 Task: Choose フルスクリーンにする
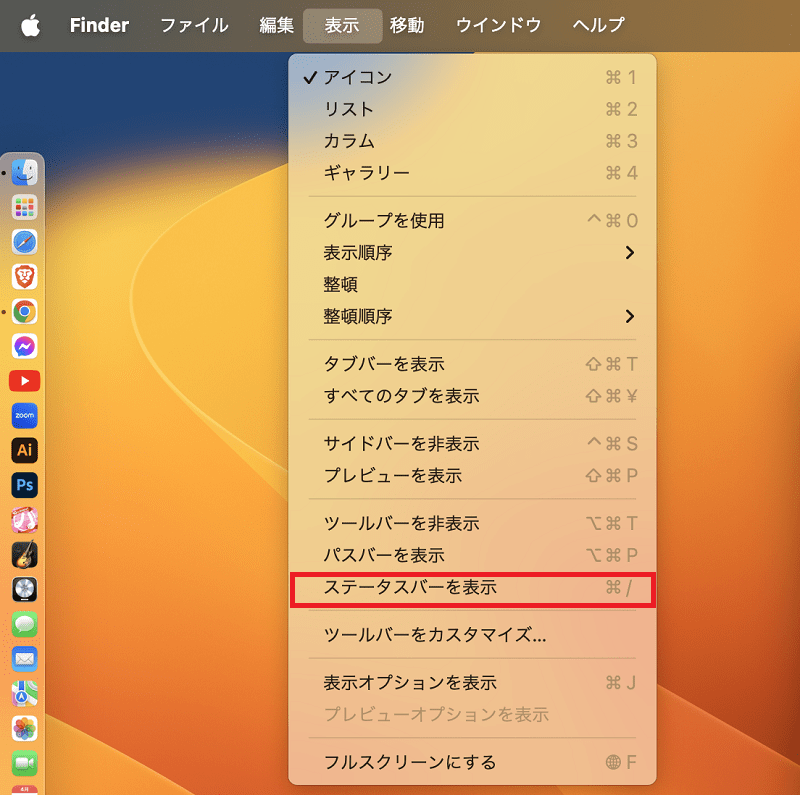tap(472, 762)
